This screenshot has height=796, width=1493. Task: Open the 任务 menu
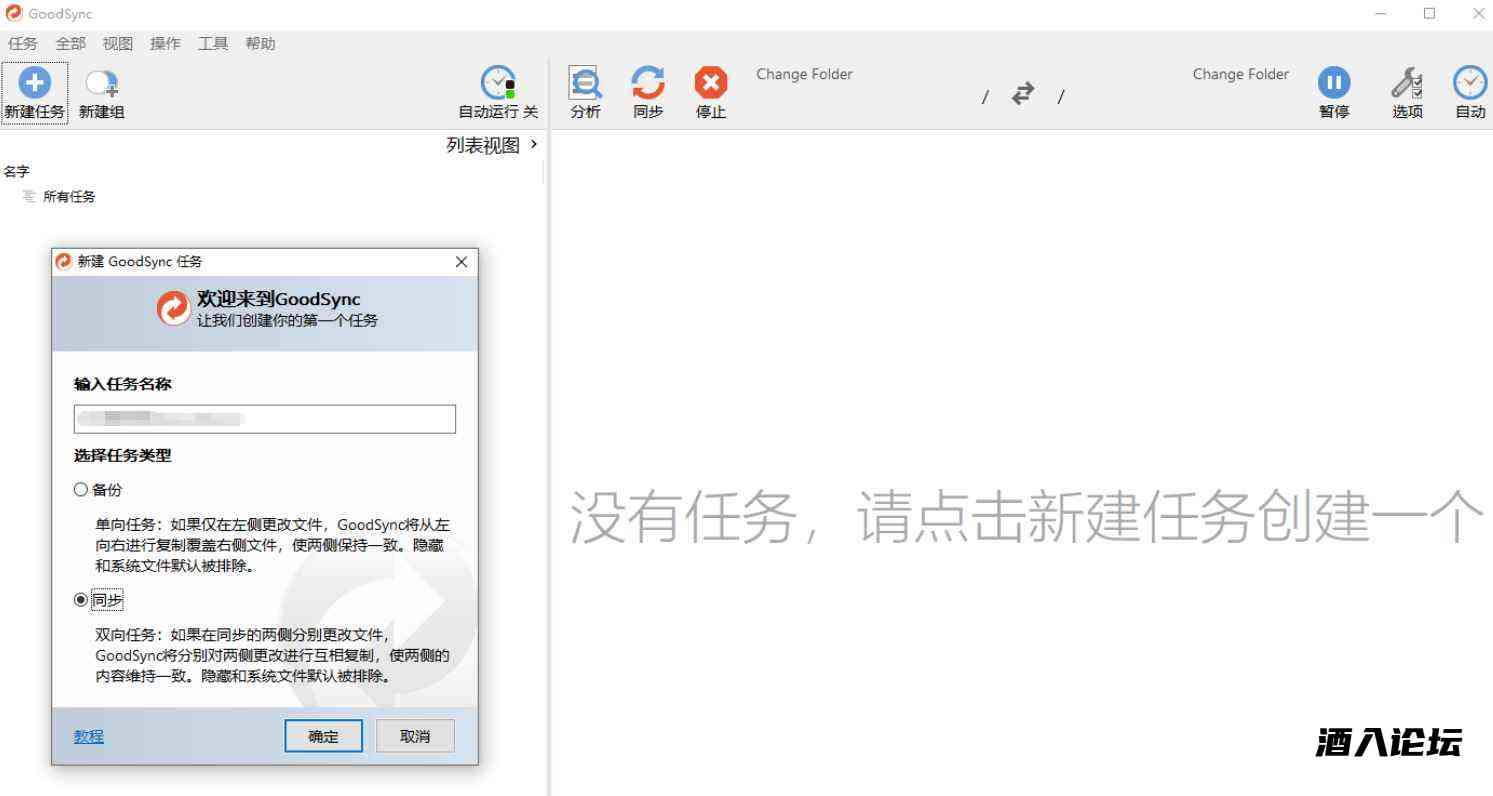click(x=23, y=44)
